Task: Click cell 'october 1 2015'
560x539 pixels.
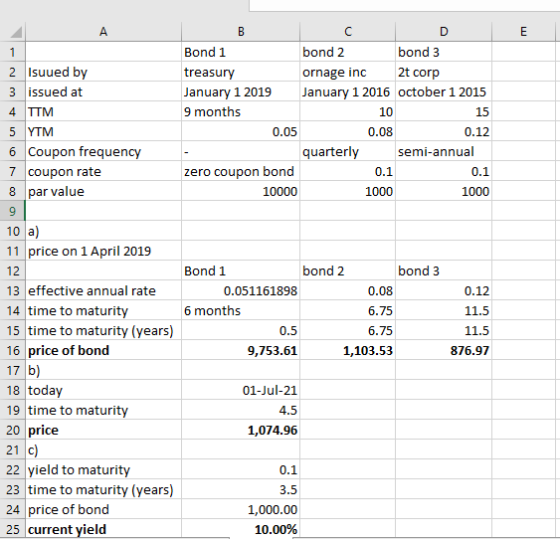Action: tap(444, 92)
